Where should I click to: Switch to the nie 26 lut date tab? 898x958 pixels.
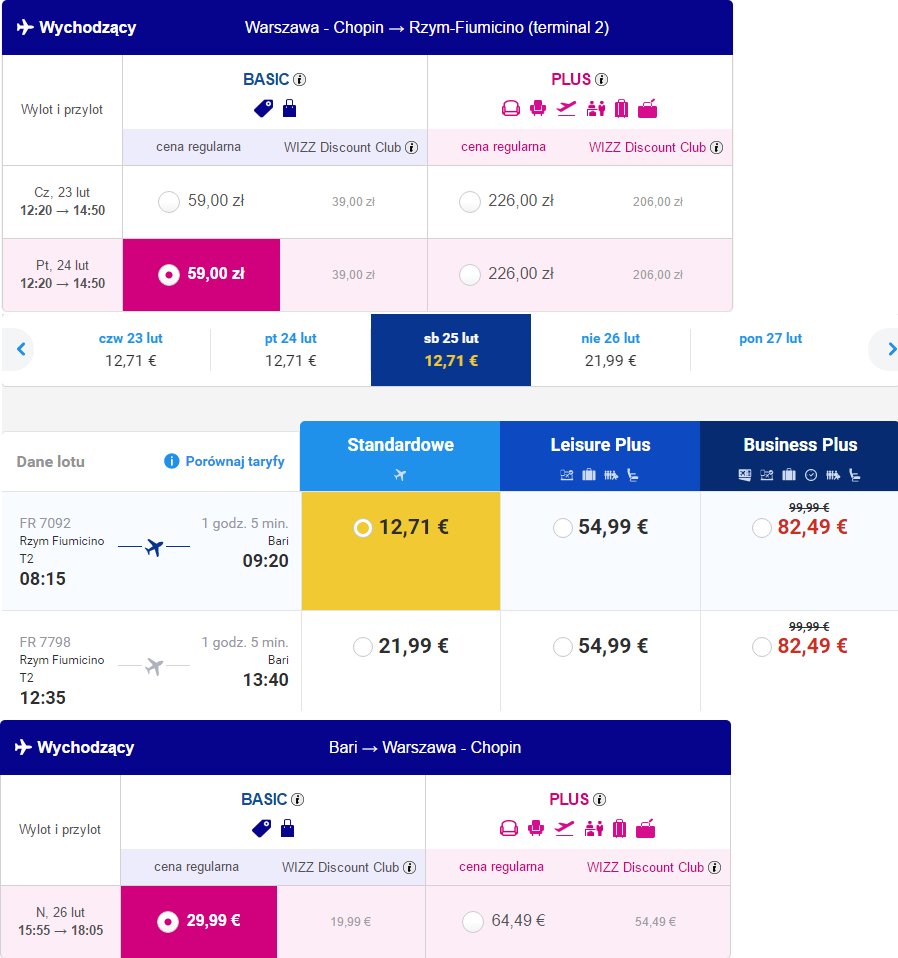pyautogui.click(x=610, y=349)
